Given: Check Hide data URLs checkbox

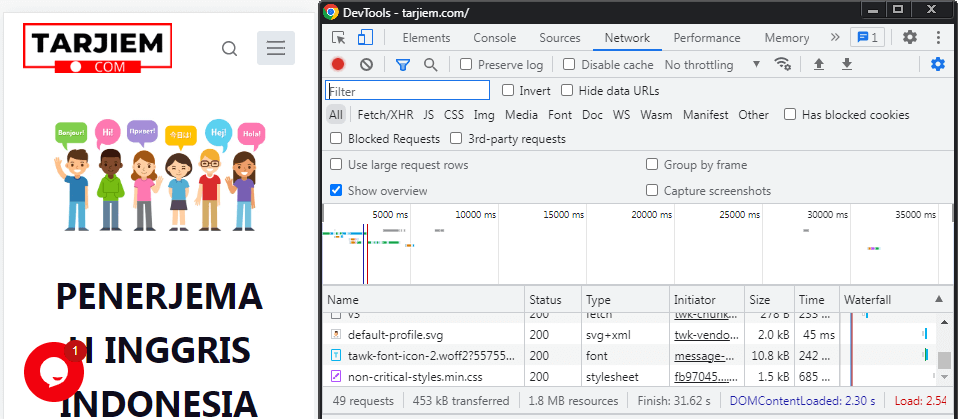Looking at the screenshot, I should click(x=567, y=90).
